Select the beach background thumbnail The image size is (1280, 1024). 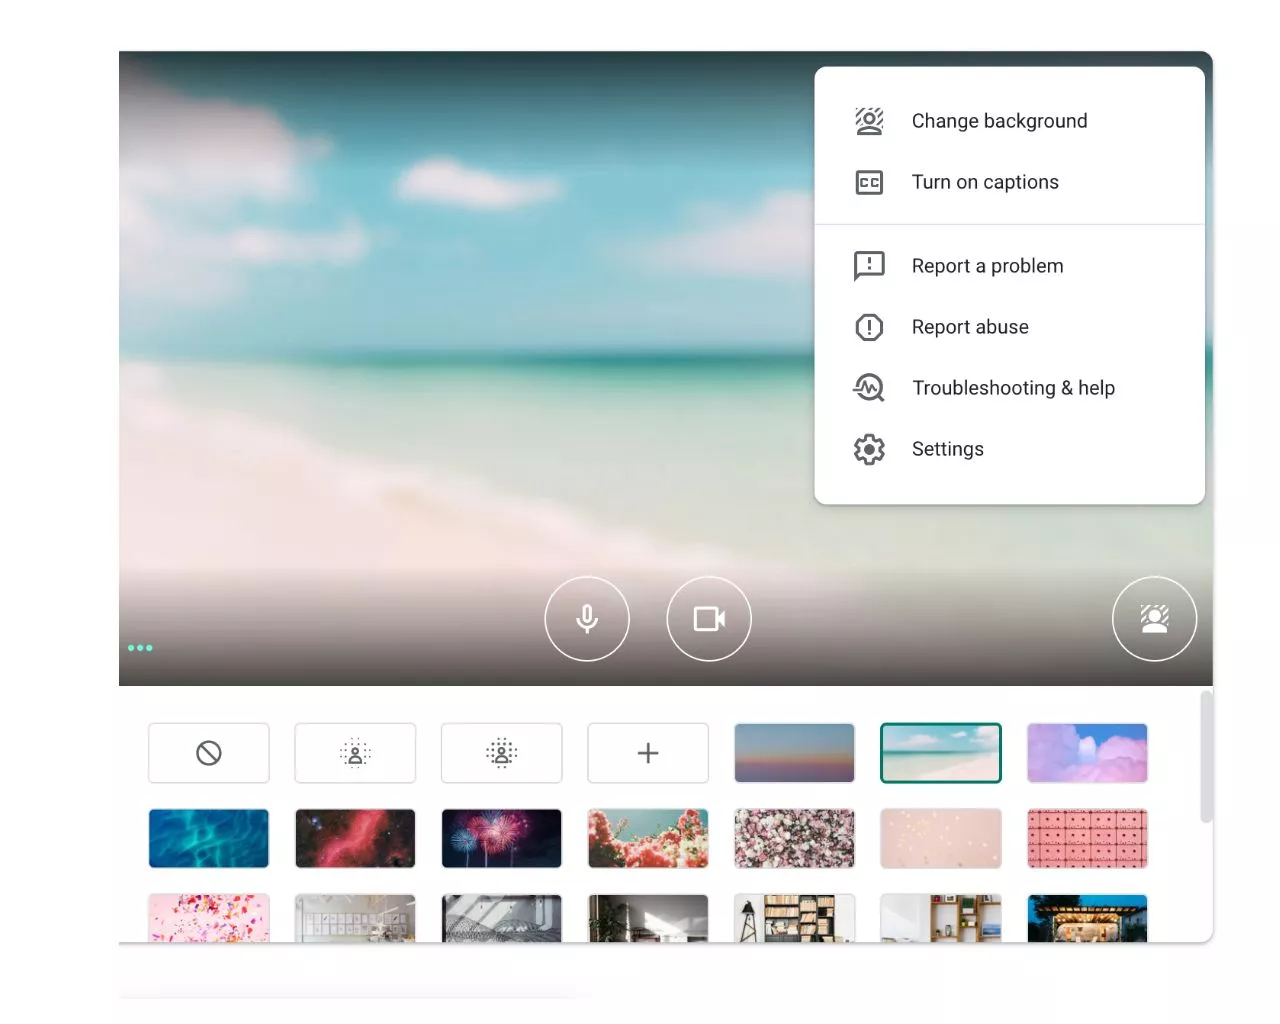point(940,753)
